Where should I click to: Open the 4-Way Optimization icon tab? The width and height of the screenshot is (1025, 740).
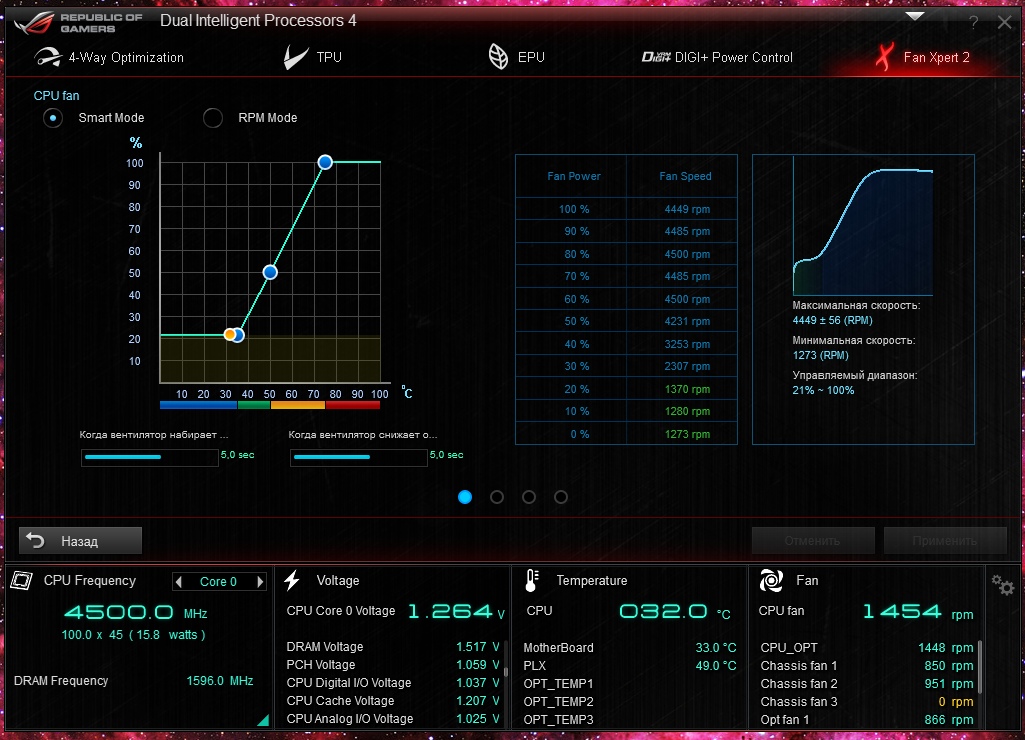(x=48, y=58)
